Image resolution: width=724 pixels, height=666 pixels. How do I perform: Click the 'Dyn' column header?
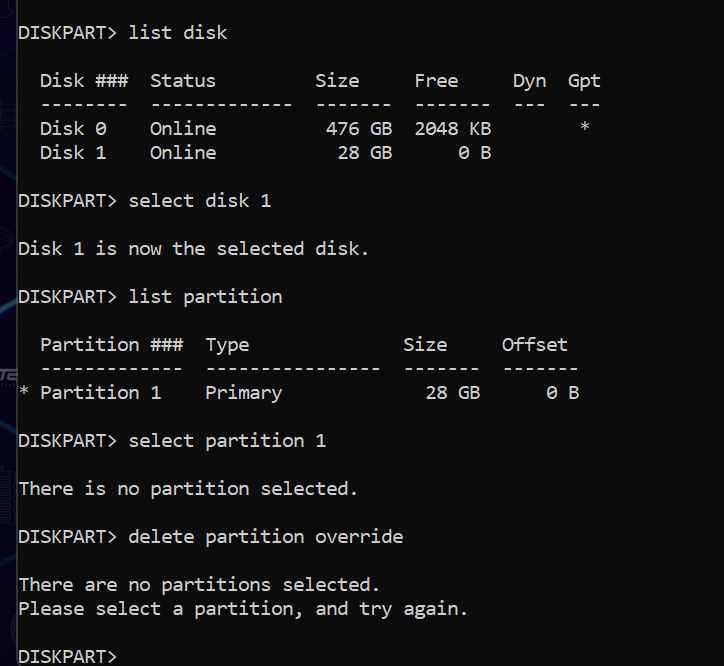click(529, 81)
